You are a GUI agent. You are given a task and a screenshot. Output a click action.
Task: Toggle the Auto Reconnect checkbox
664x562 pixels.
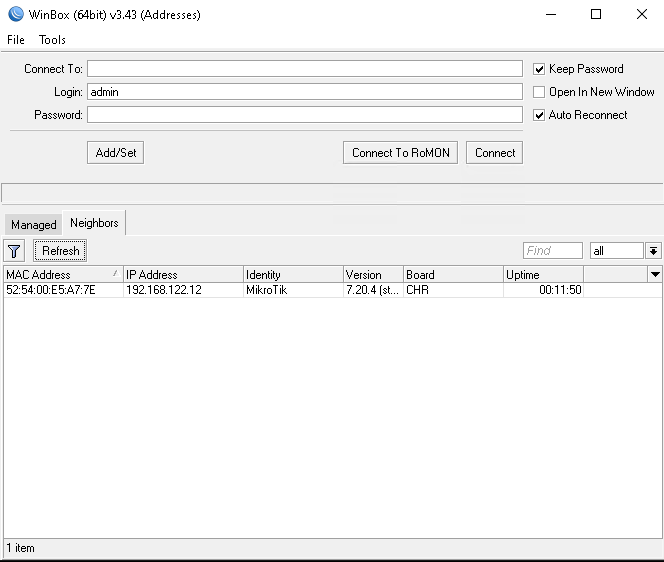pos(539,115)
